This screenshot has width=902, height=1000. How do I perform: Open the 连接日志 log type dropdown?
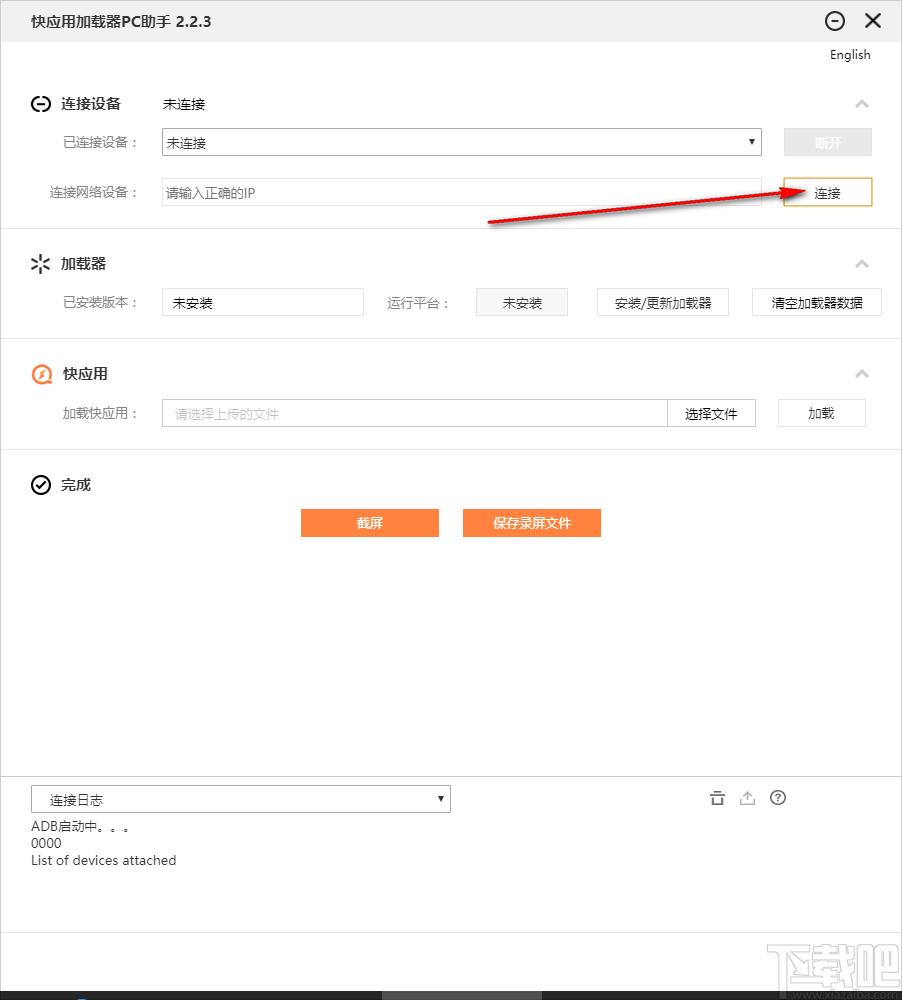coord(240,799)
